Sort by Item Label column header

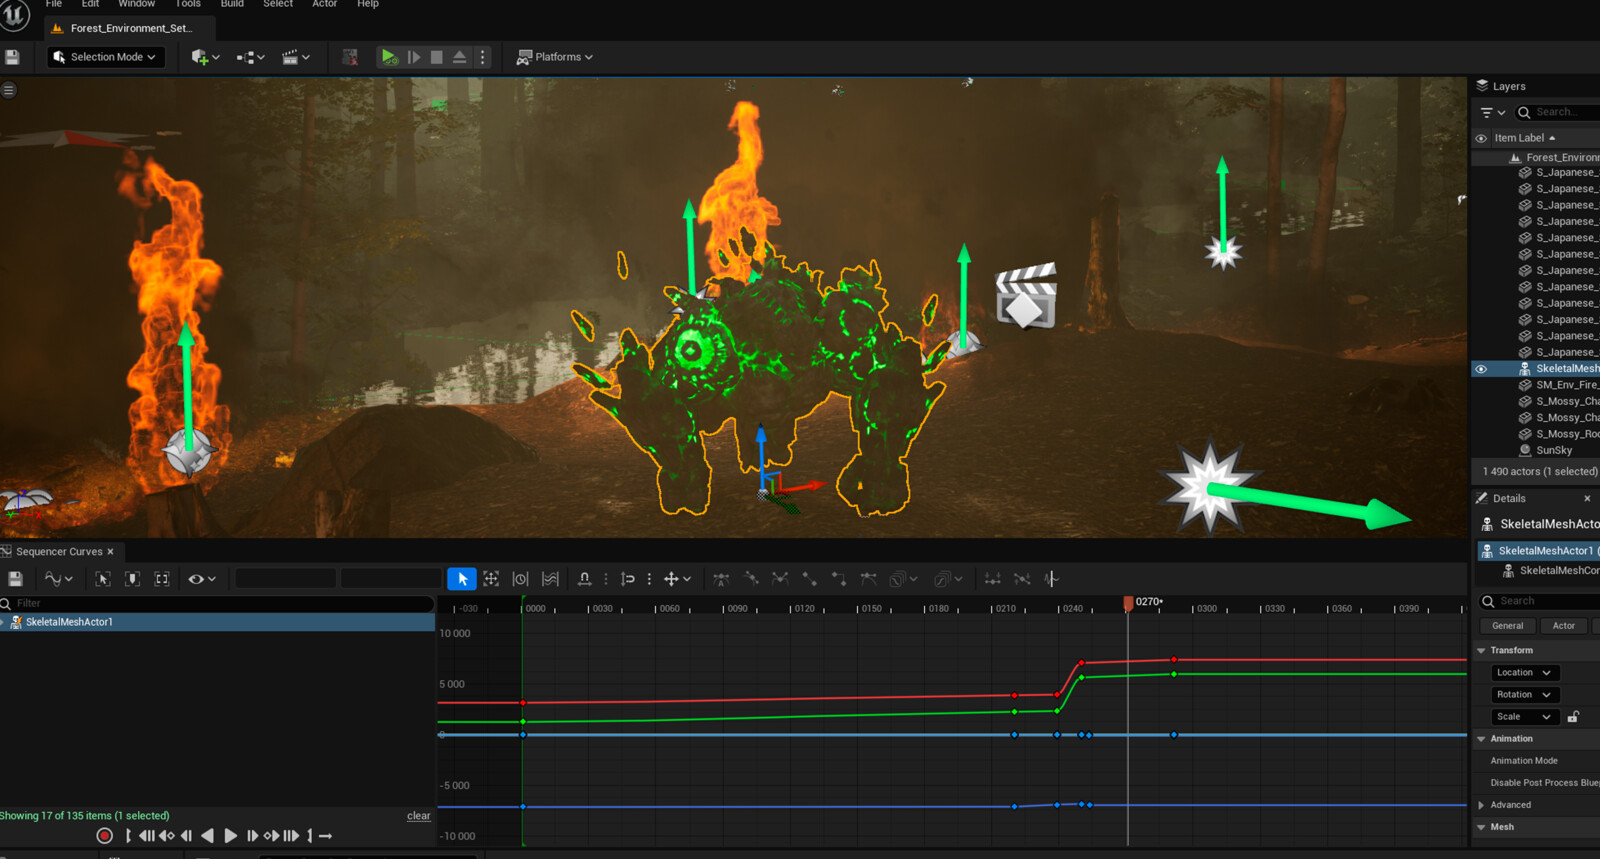(x=1524, y=138)
